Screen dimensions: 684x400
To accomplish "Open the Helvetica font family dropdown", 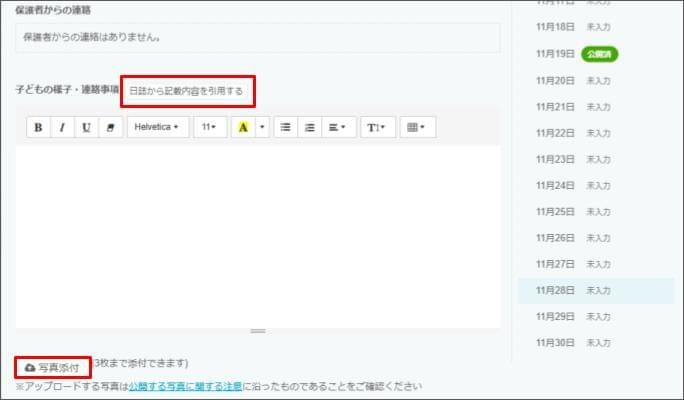I will pos(158,127).
